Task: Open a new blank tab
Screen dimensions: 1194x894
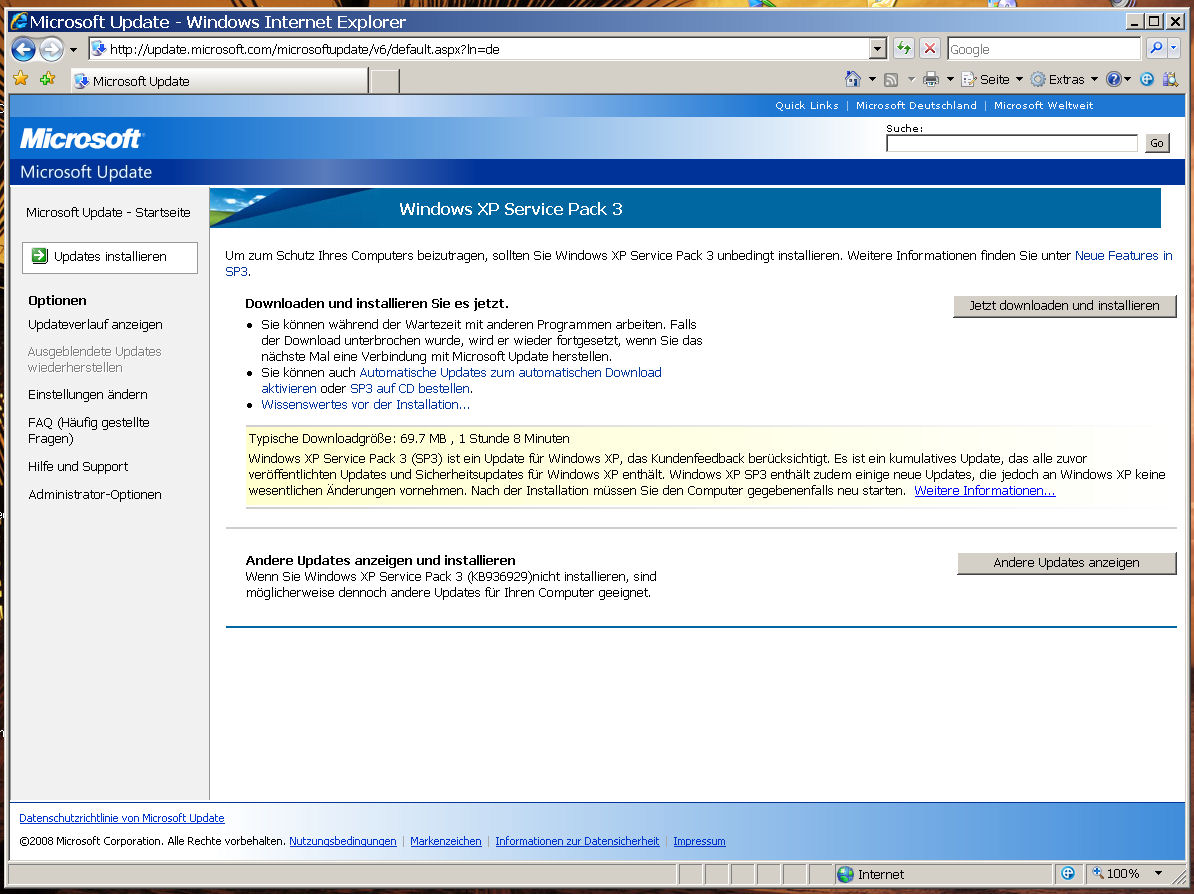Action: point(385,81)
